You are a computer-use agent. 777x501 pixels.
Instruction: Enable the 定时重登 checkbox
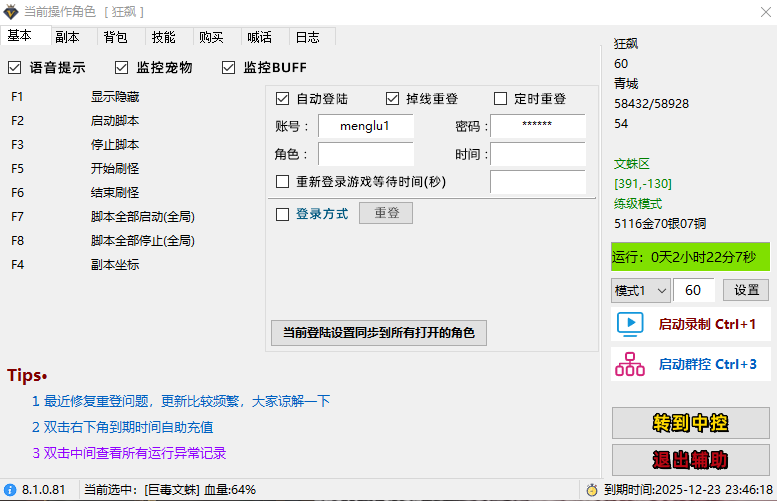click(x=501, y=99)
